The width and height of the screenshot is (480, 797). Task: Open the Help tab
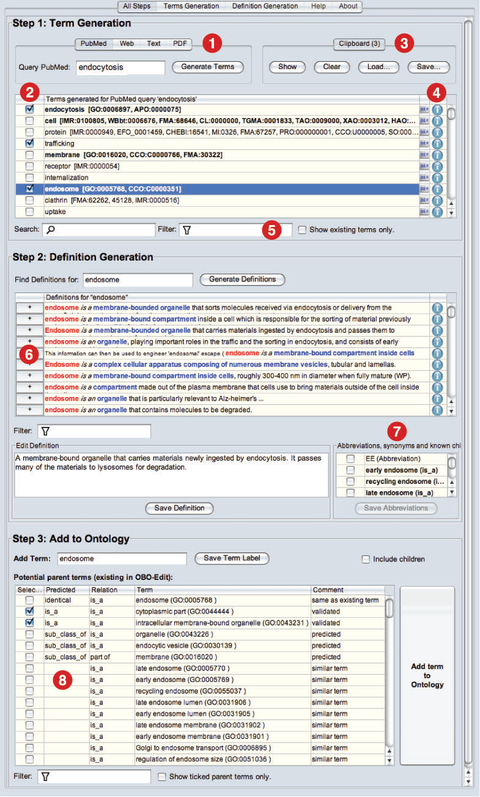click(x=318, y=6)
